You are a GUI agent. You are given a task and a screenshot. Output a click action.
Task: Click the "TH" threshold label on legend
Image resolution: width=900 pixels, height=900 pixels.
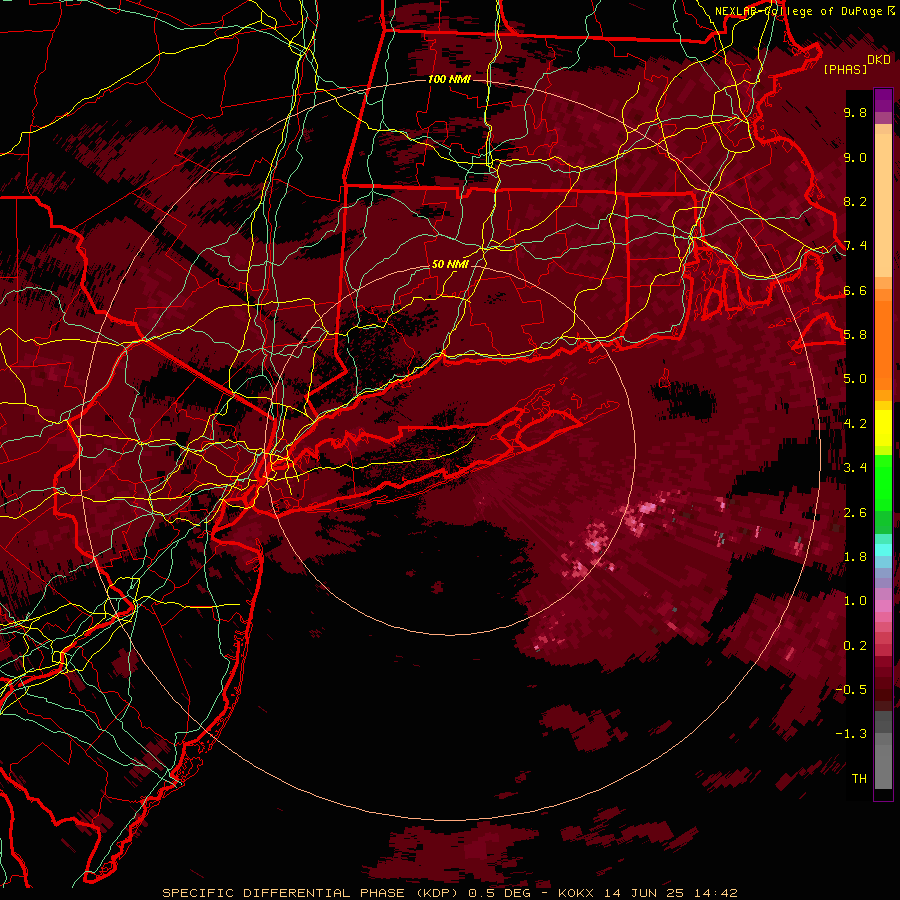859,779
